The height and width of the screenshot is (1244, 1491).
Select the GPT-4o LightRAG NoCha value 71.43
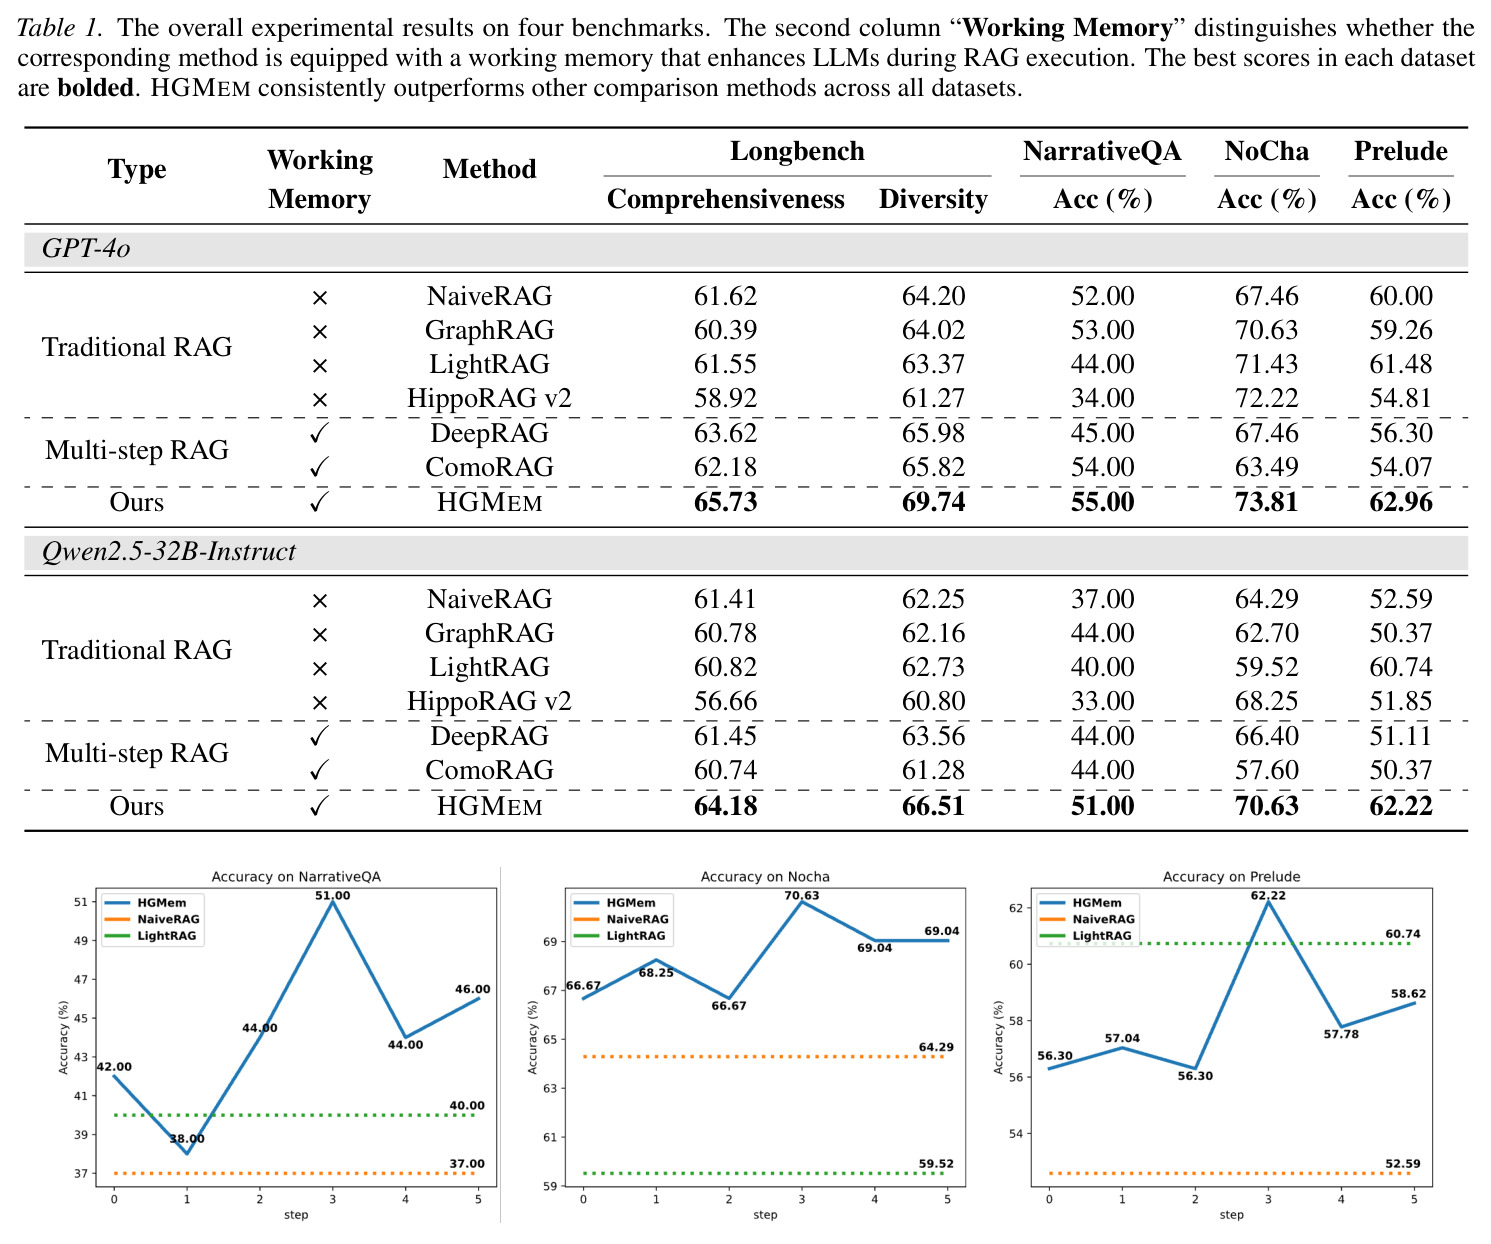(x=1266, y=364)
